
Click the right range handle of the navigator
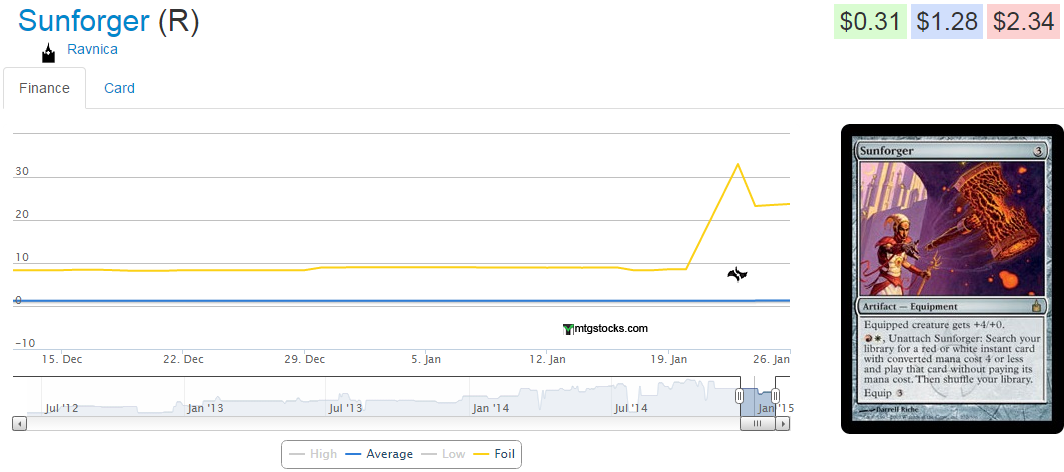[x=775, y=396]
